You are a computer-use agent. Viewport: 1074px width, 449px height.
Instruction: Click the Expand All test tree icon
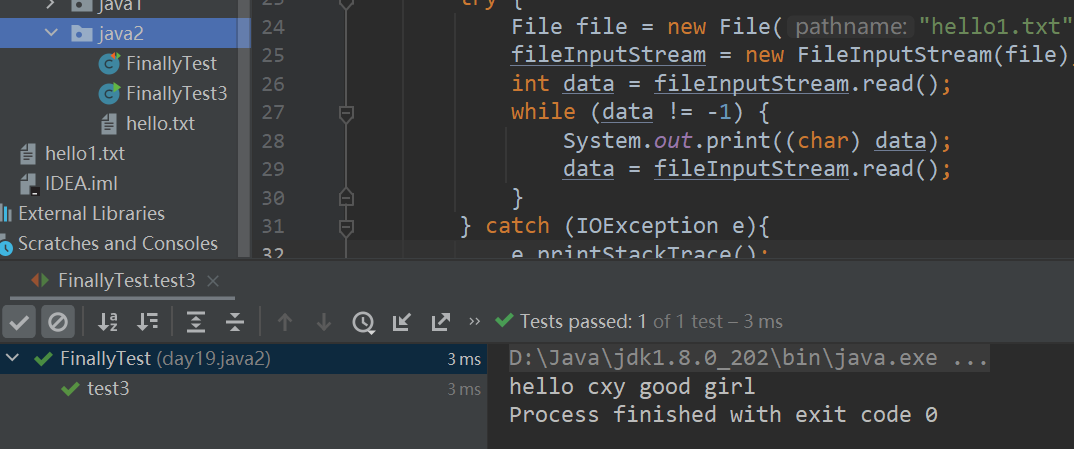point(196,321)
